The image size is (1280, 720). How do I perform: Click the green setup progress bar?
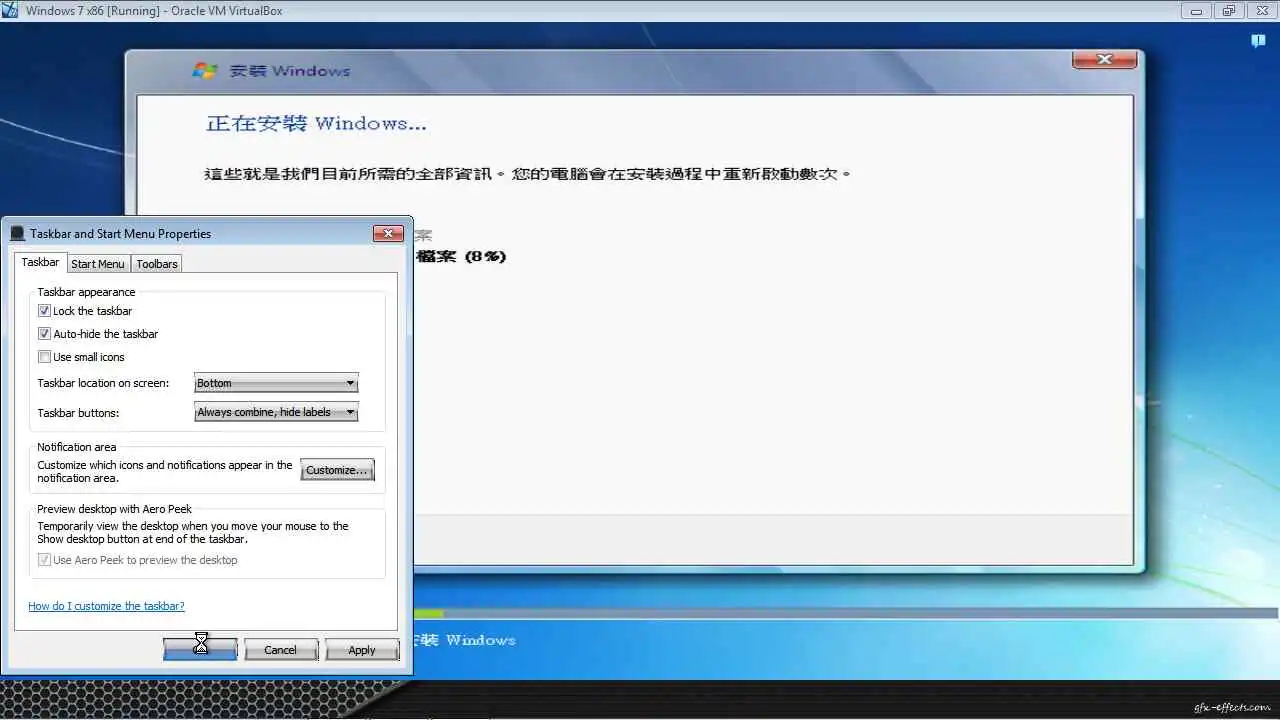tap(428, 613)
